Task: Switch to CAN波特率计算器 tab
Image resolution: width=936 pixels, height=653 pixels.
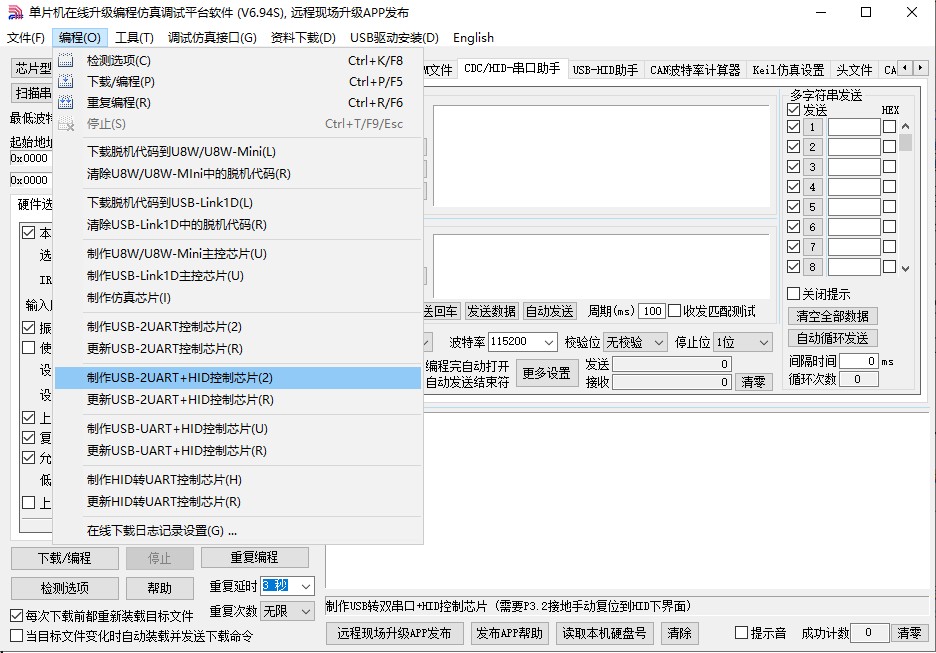Action: [695, 70]
